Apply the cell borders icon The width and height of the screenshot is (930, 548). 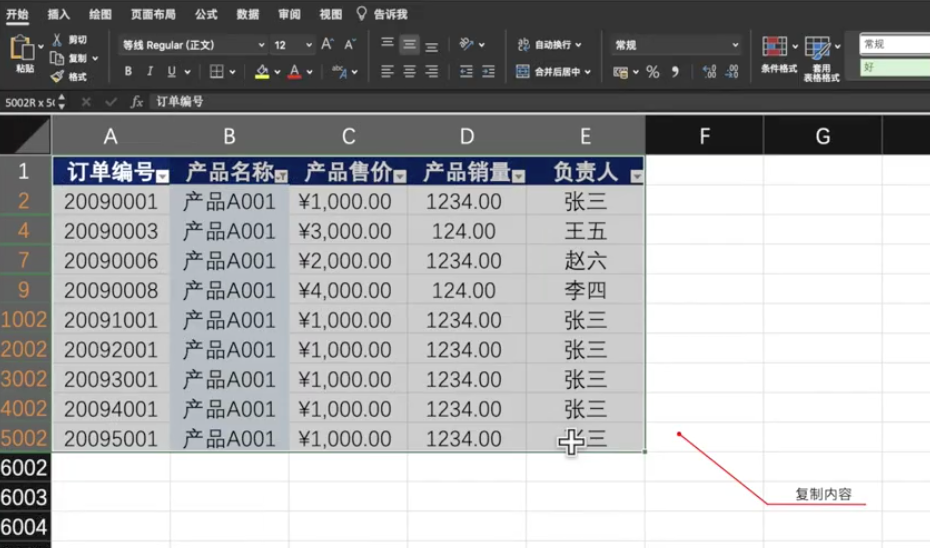[x=216, y=72]
